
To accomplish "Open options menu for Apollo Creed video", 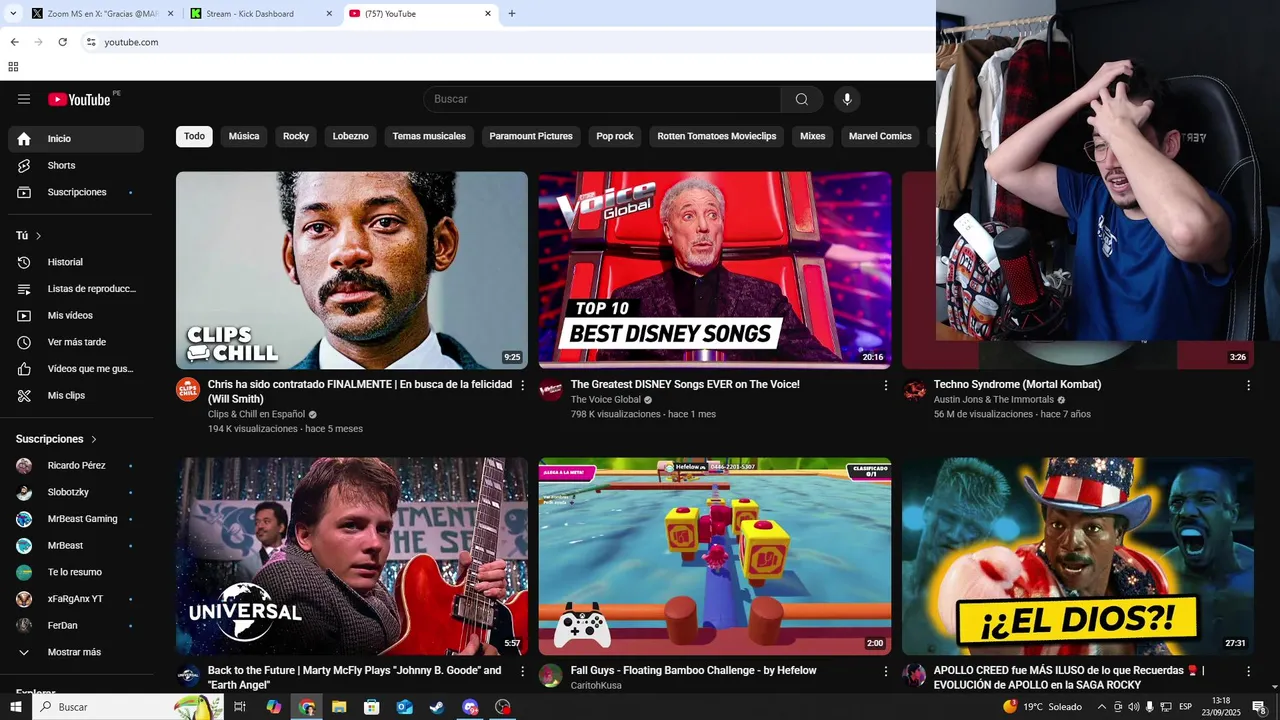I will 1248,671.
